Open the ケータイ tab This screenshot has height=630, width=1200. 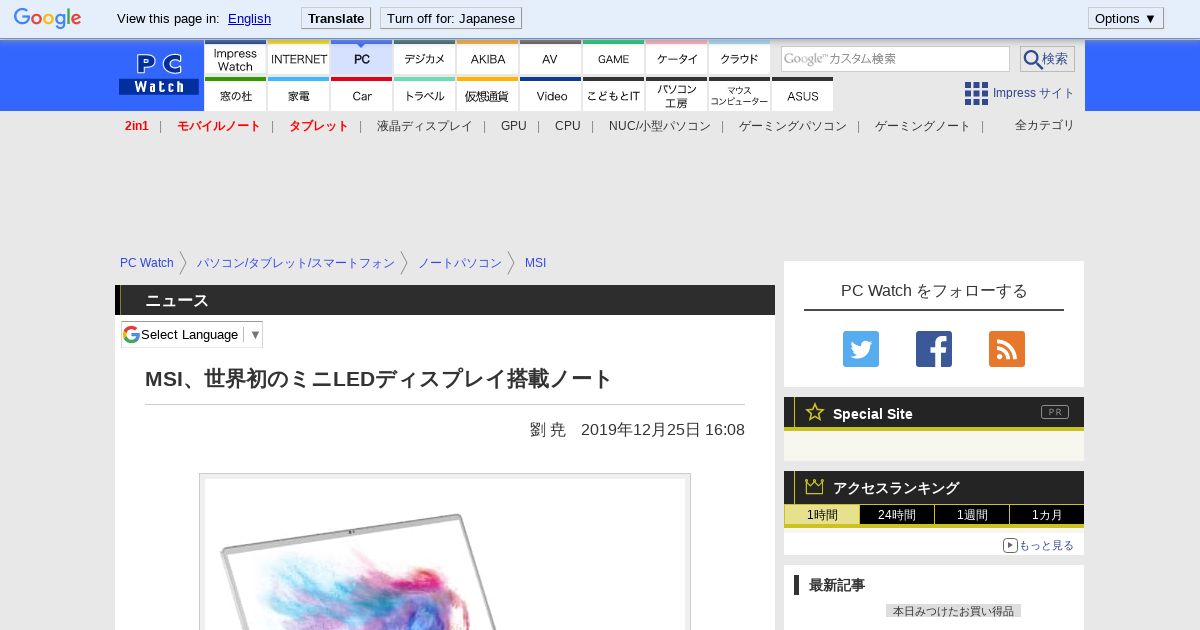click(676, 59)
